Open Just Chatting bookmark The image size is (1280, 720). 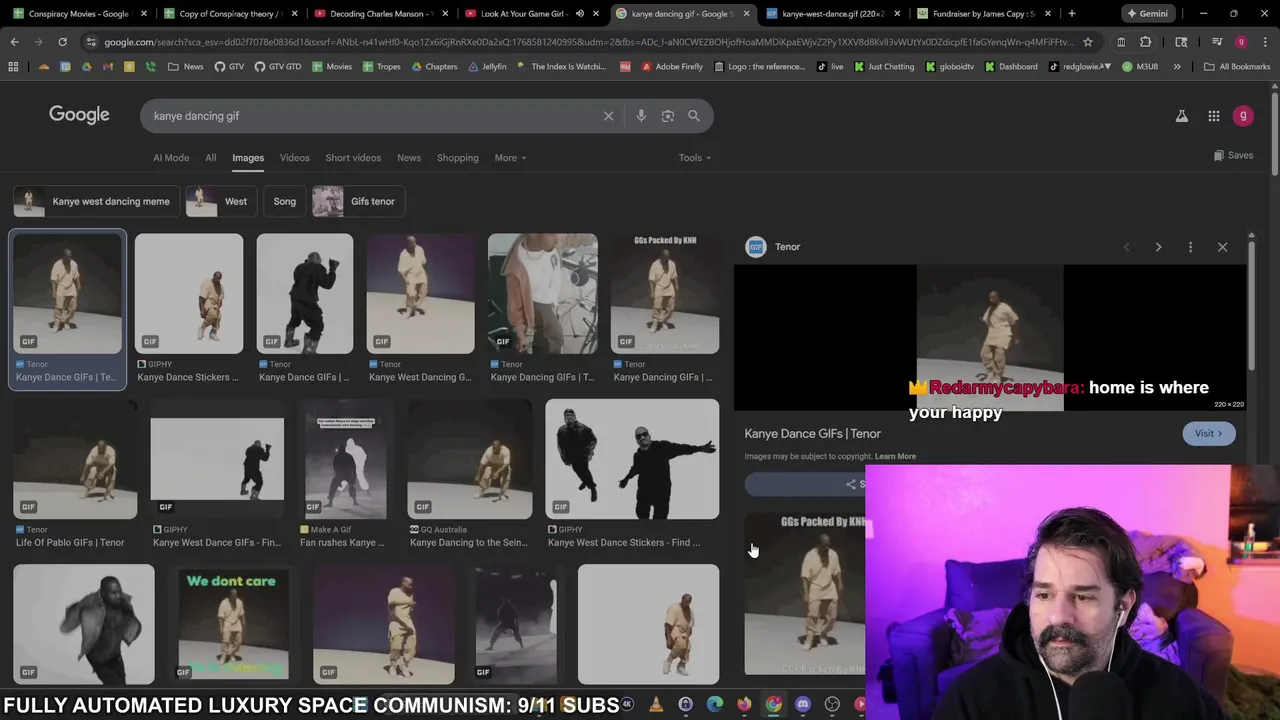point(885,66)
